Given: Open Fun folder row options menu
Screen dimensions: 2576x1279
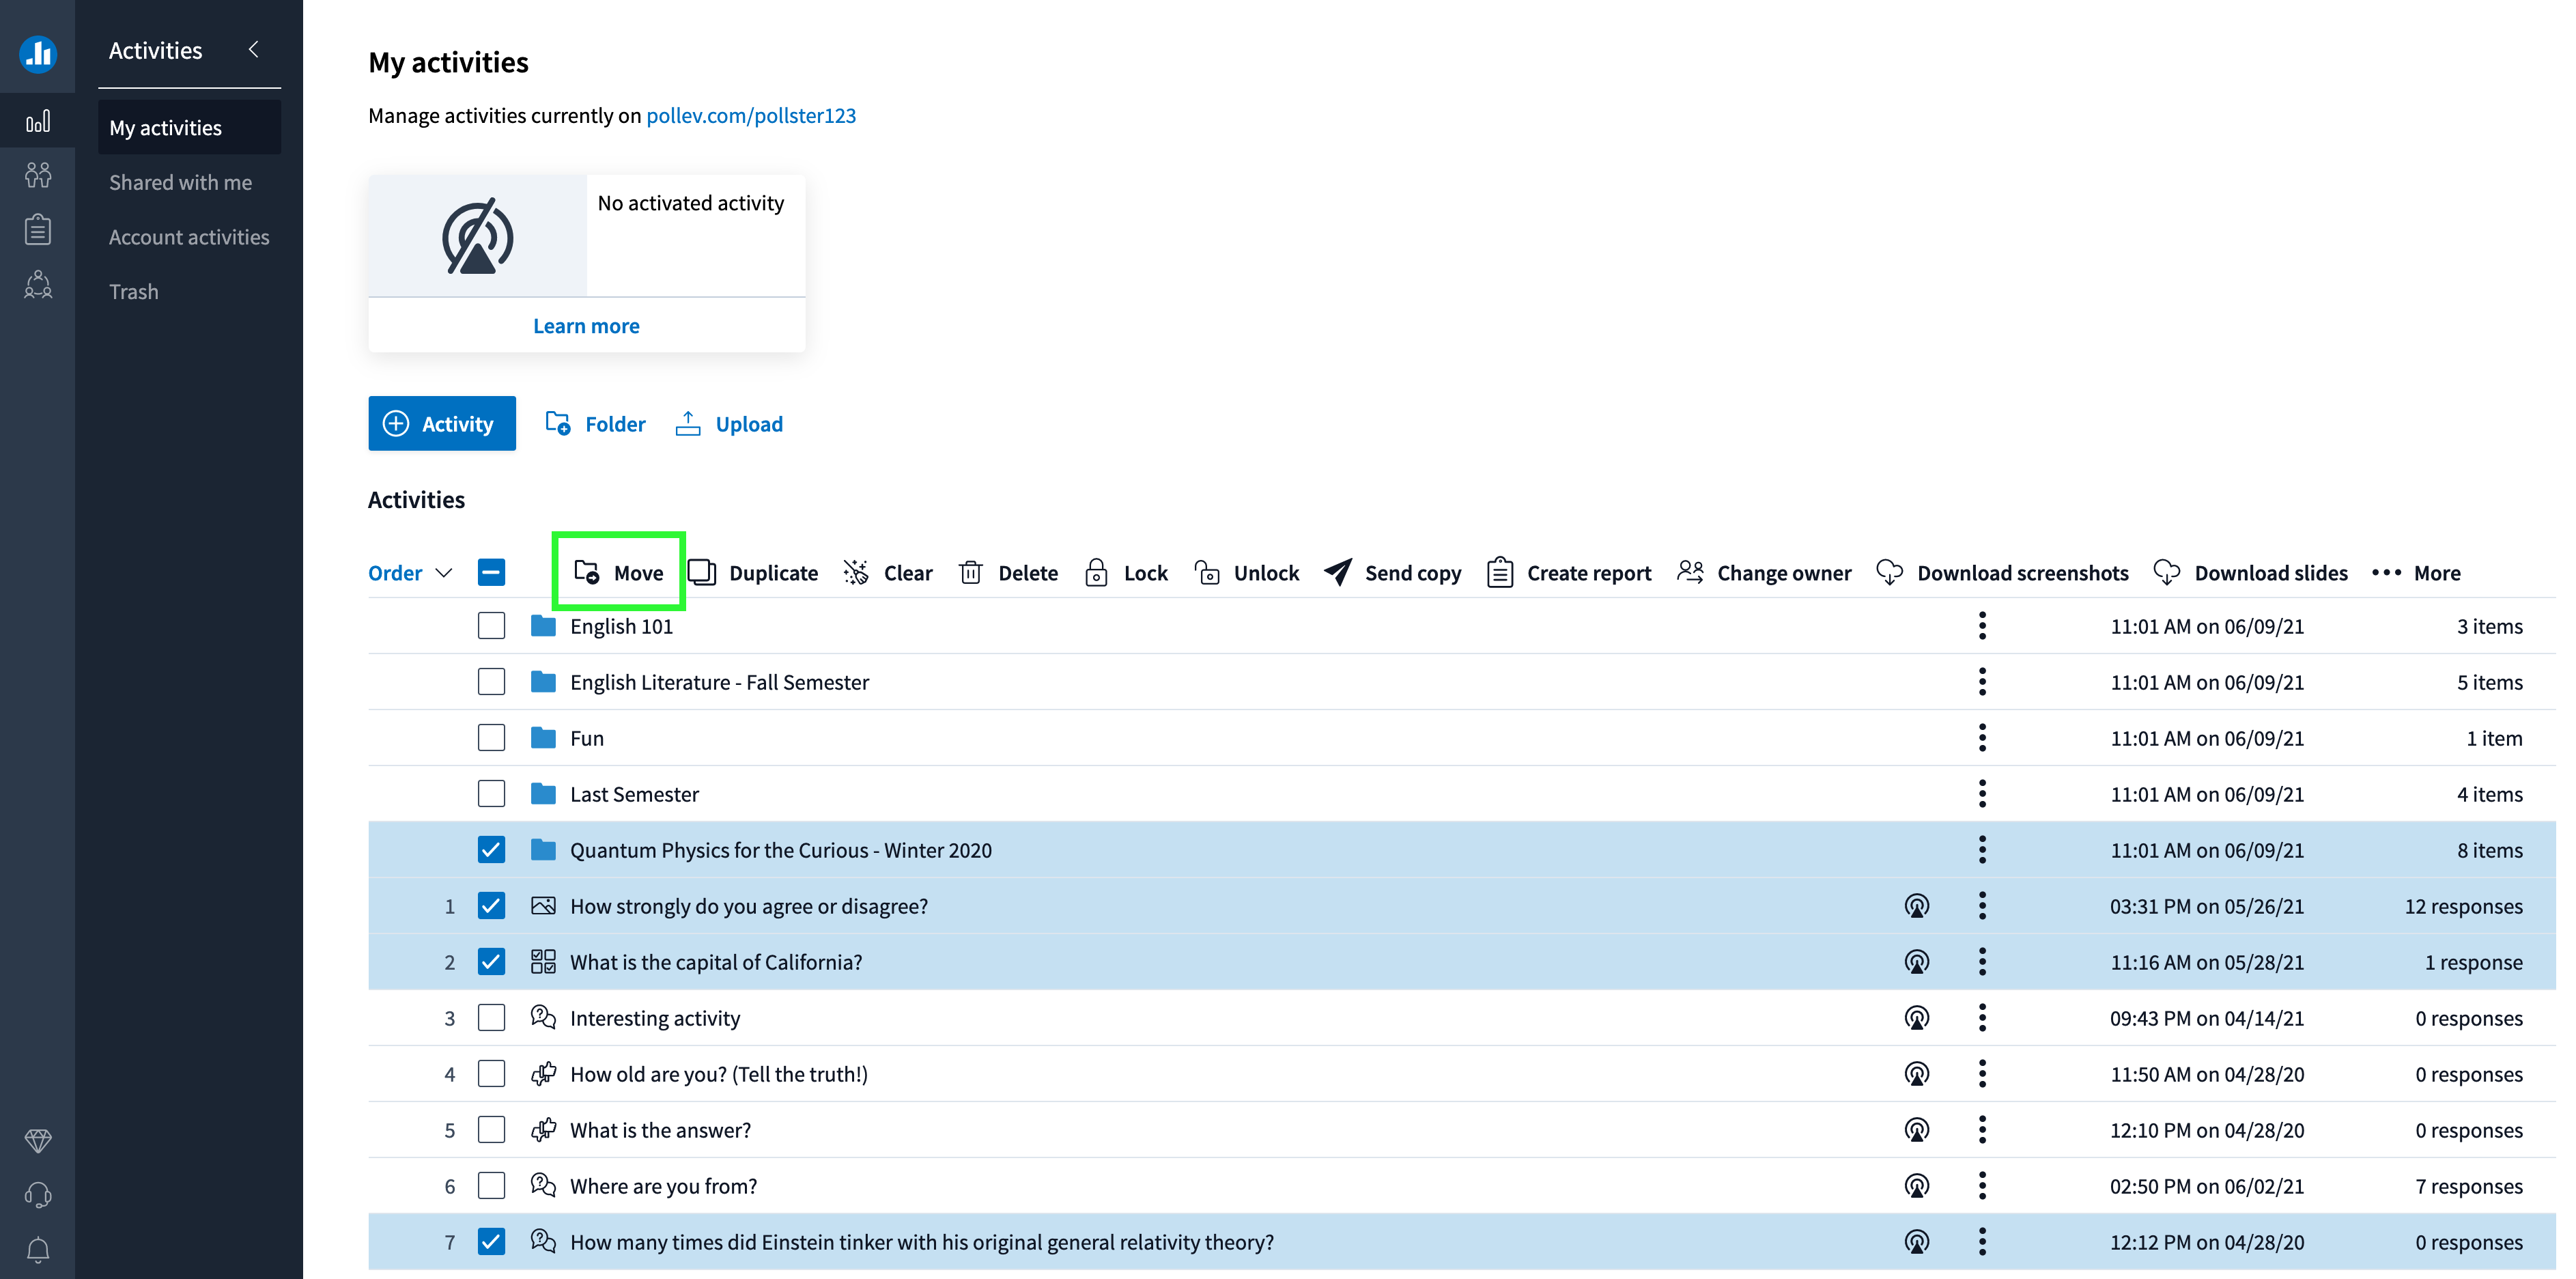Looking at the screenshot, I should coord(1982,738).
